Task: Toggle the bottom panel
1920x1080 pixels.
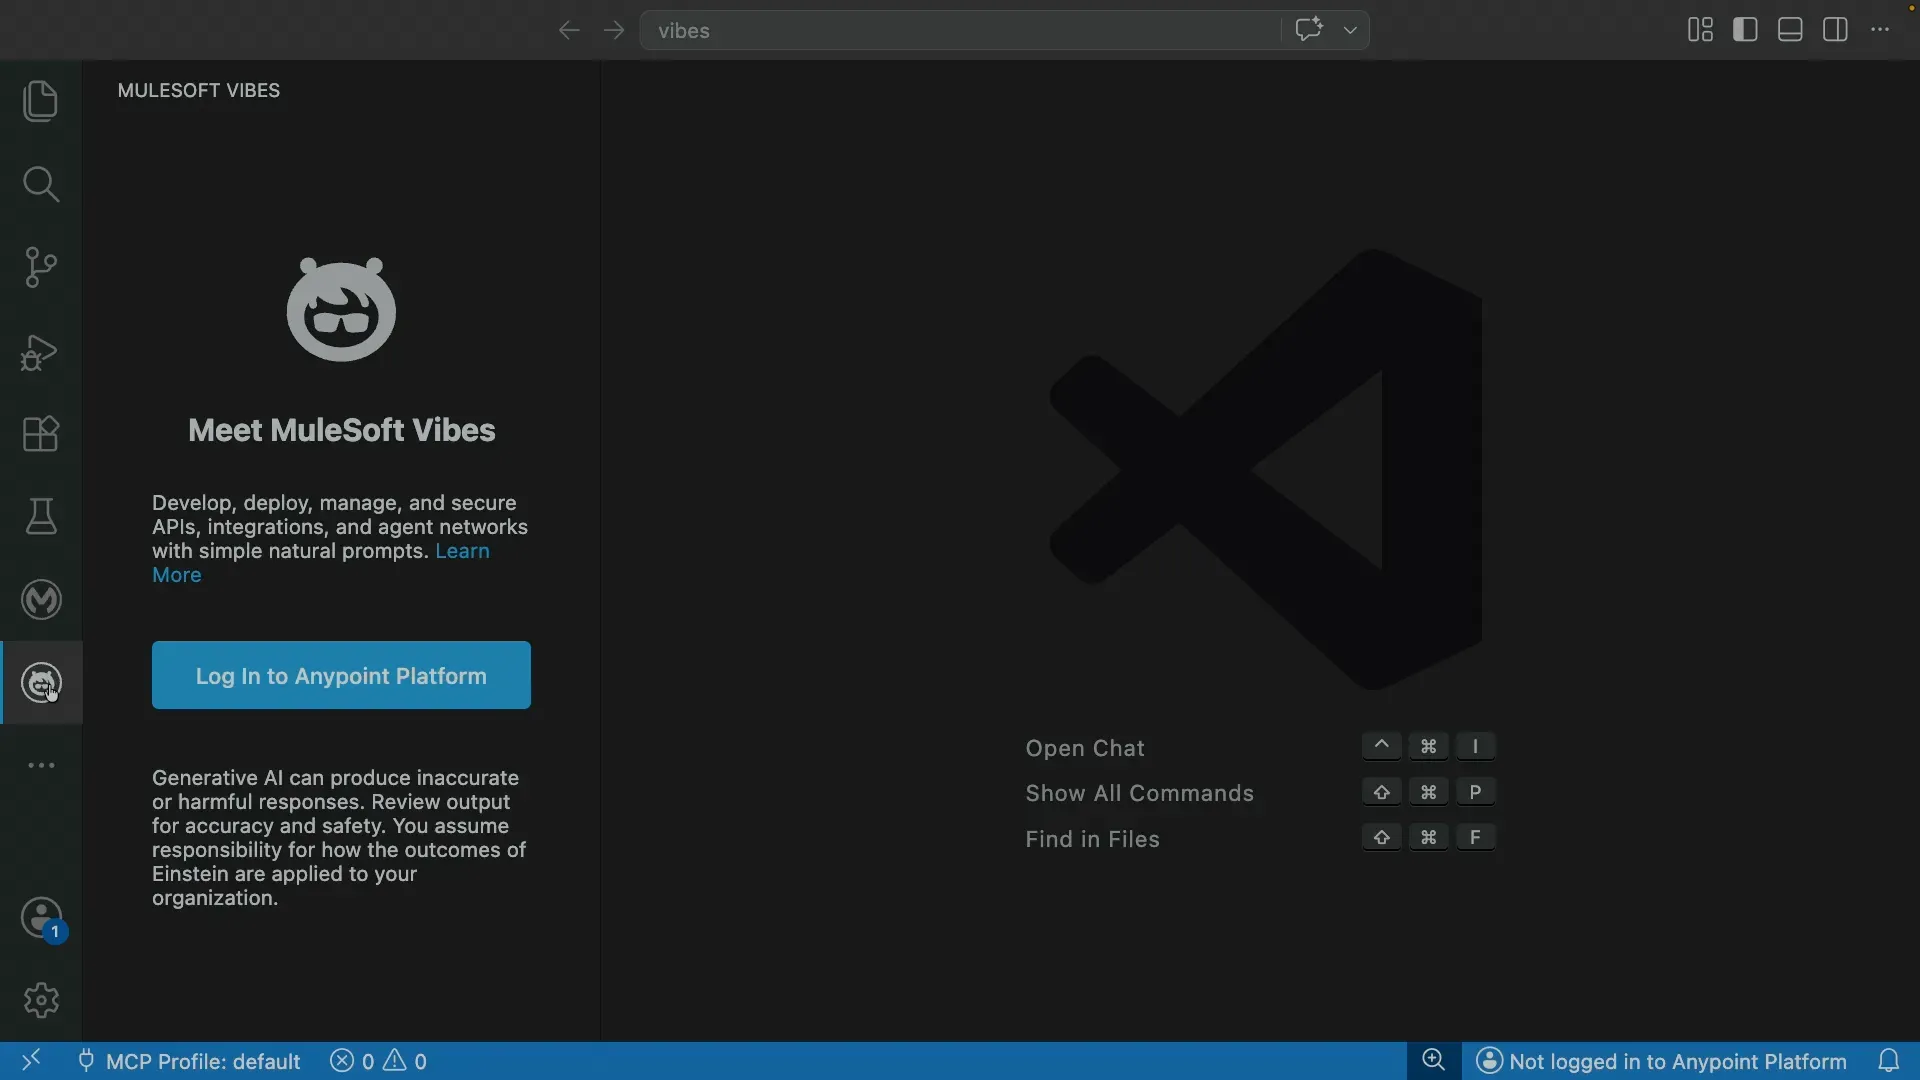Action: tap(1790, 30)
